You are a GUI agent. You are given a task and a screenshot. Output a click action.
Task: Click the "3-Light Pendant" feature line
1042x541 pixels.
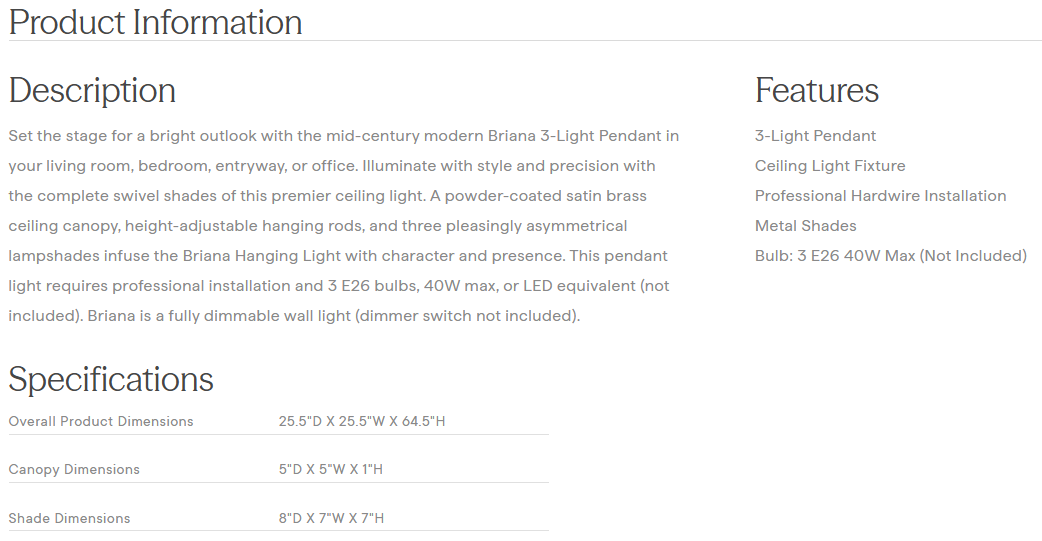[815, 136]
